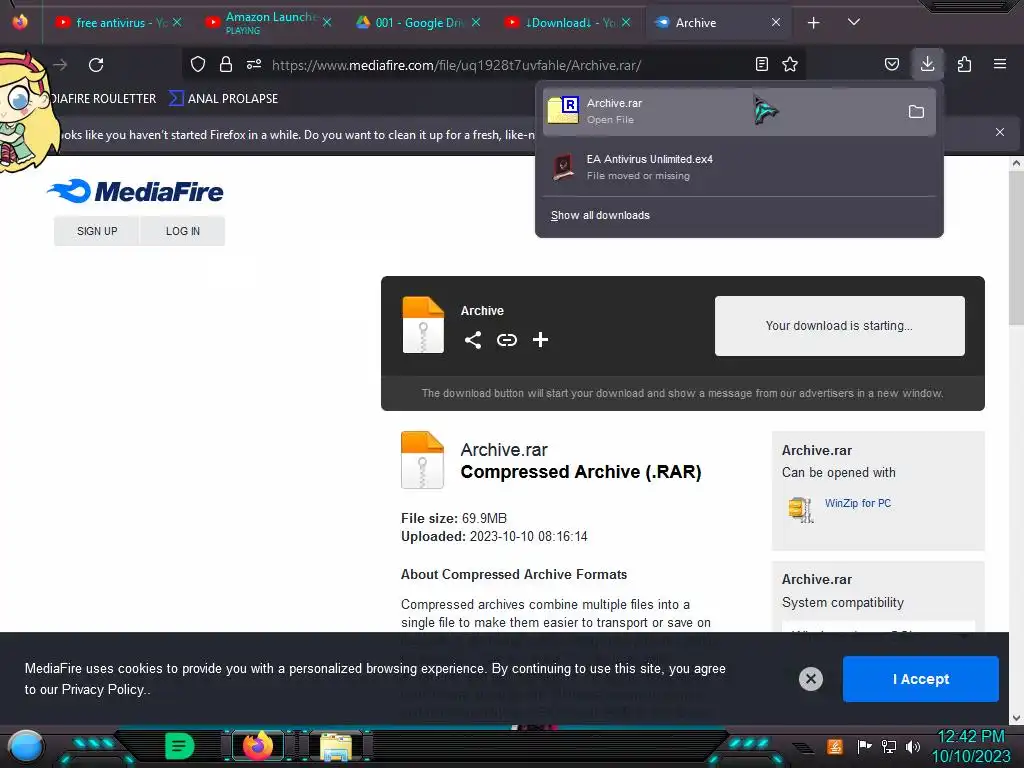Click the I Accept cookies button

pyautogui.click(x=920, y=679)
